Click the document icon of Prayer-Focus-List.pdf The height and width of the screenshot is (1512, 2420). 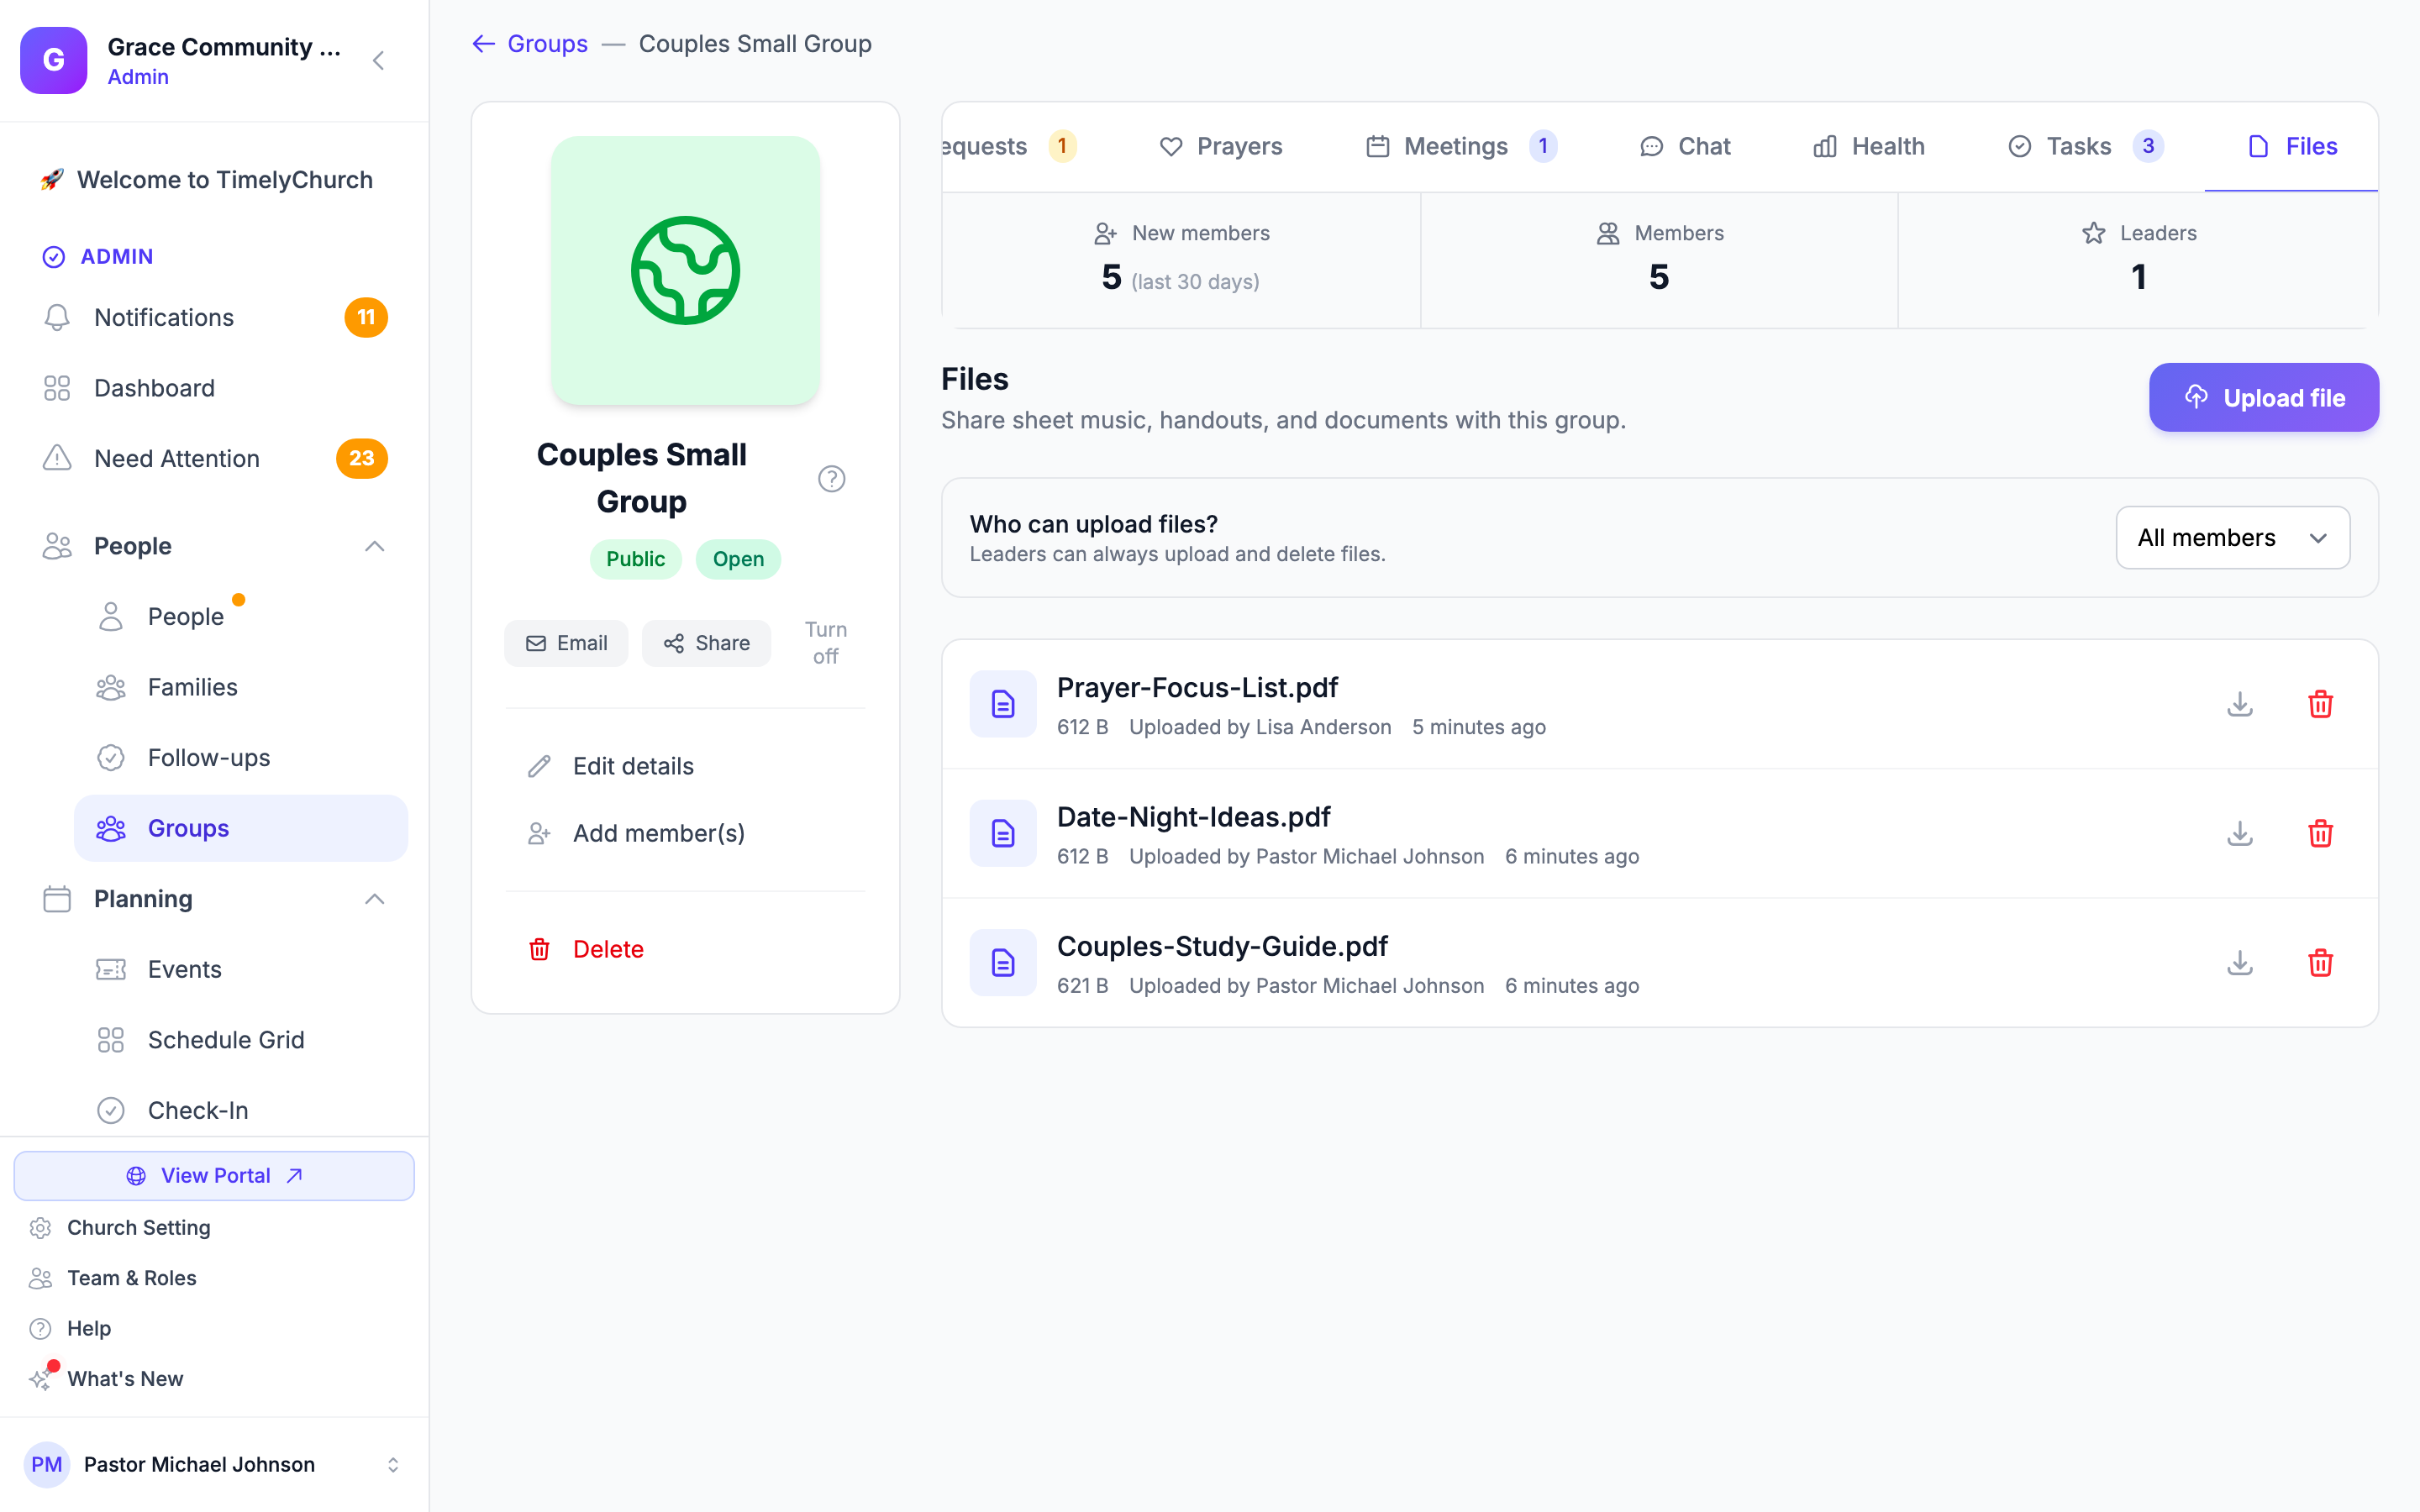(x=1002, y=704)
